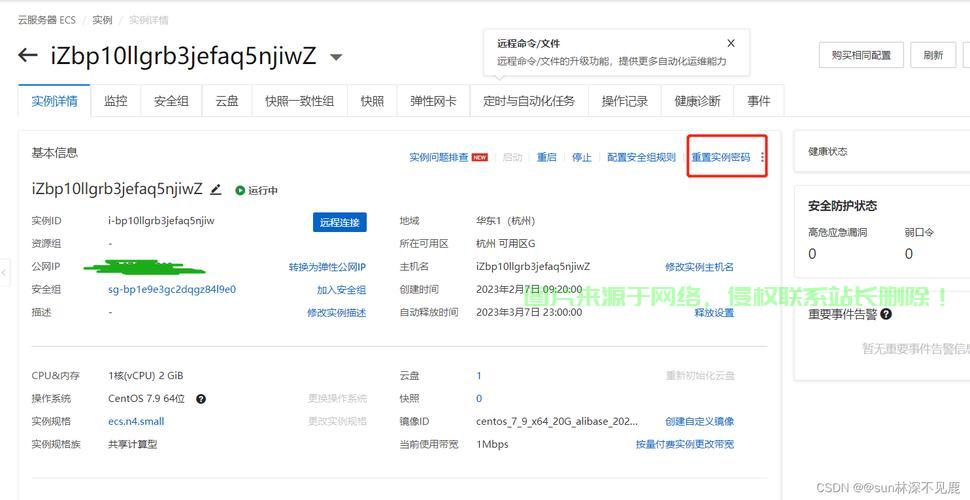Open 配置安全组规则 link

642,157
